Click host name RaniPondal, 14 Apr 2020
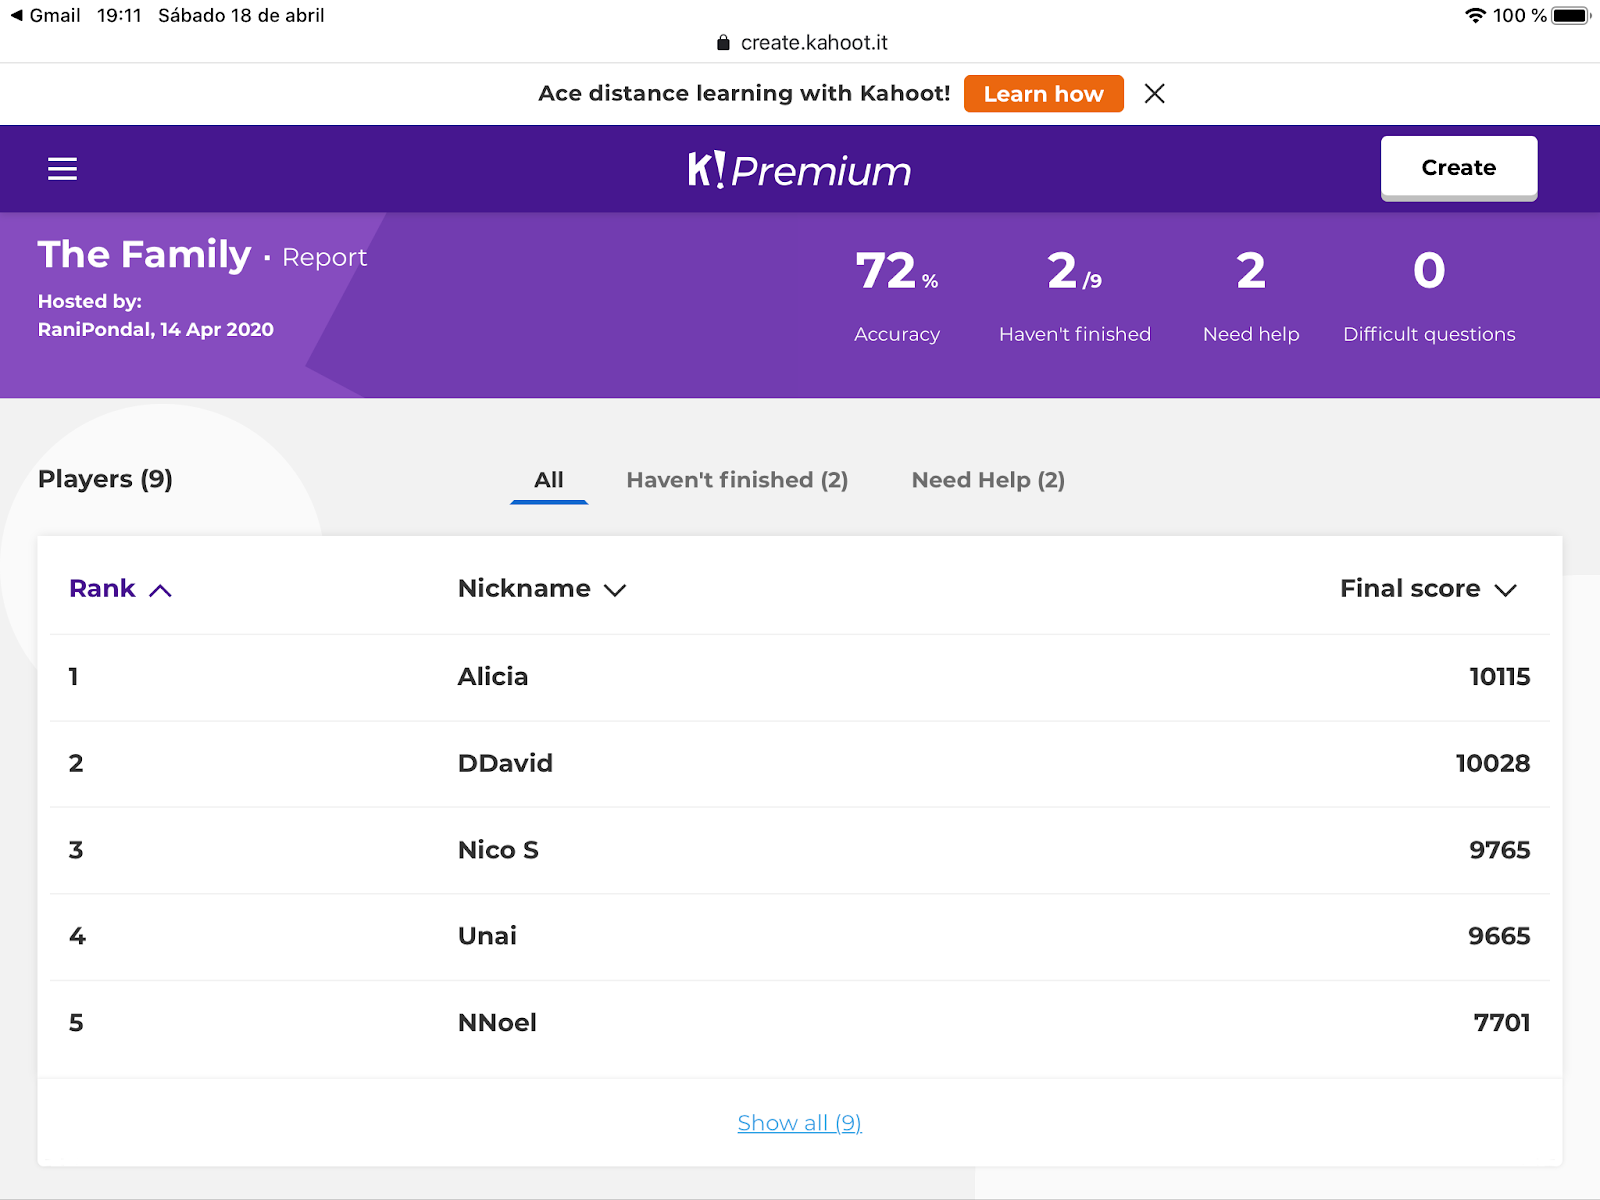The width and height of the screenshot is (1600, 1200). (x=156, y=330)
